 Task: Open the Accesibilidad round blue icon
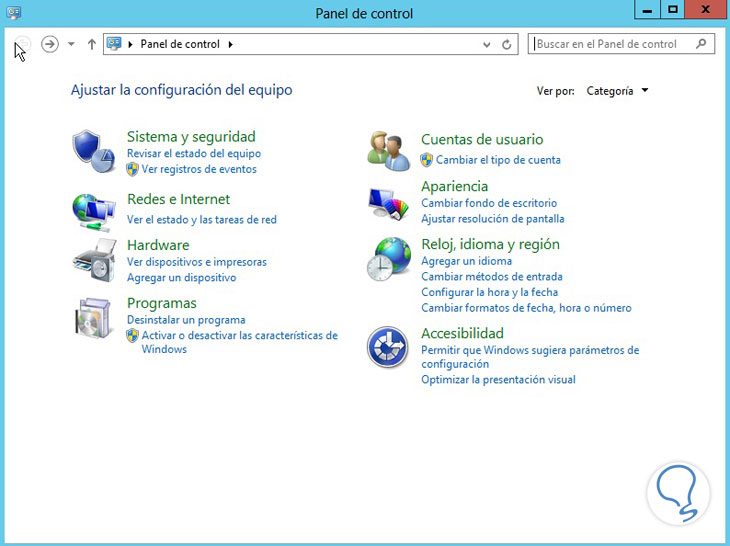(x=387, y=347)
